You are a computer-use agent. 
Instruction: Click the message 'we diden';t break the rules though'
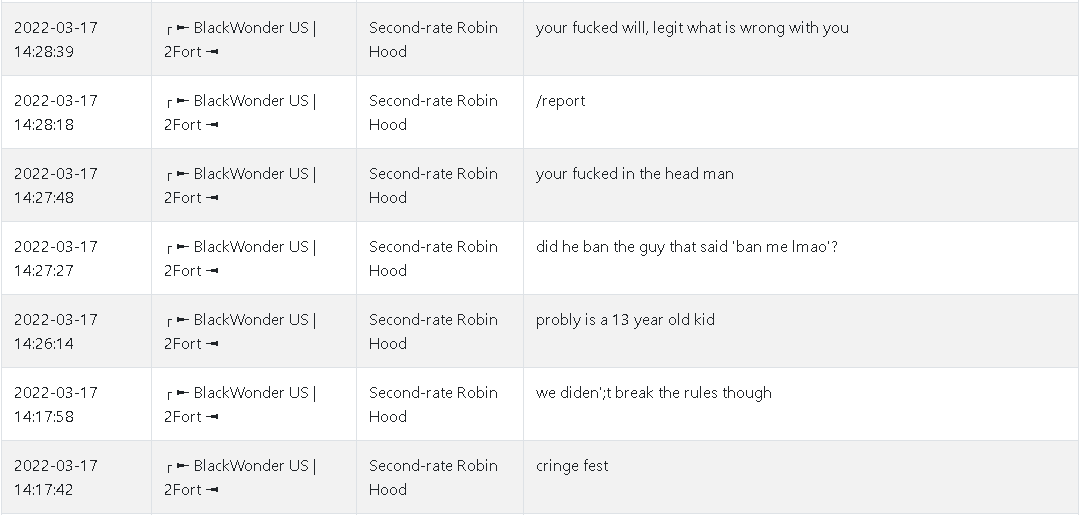tap(653, 393)
